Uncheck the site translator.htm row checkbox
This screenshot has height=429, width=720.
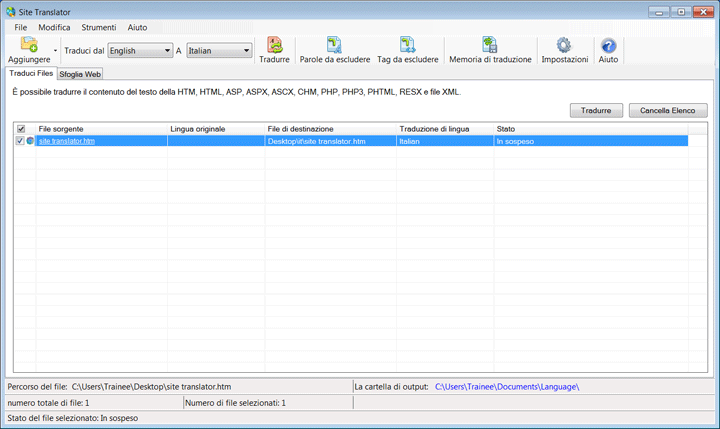coord(20,141)
